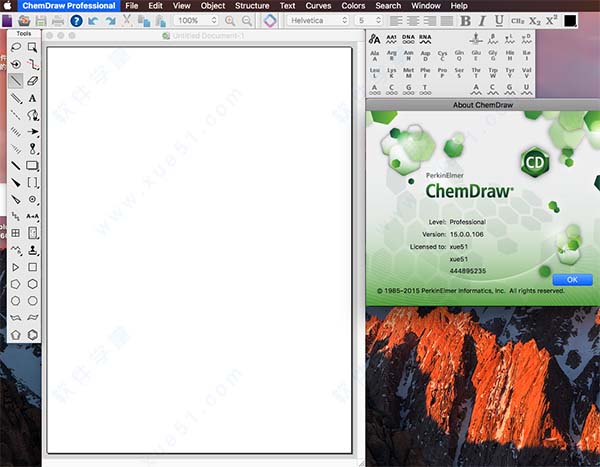
Task: Select the Cyclobutane ring tool
Action: [33, 267]
